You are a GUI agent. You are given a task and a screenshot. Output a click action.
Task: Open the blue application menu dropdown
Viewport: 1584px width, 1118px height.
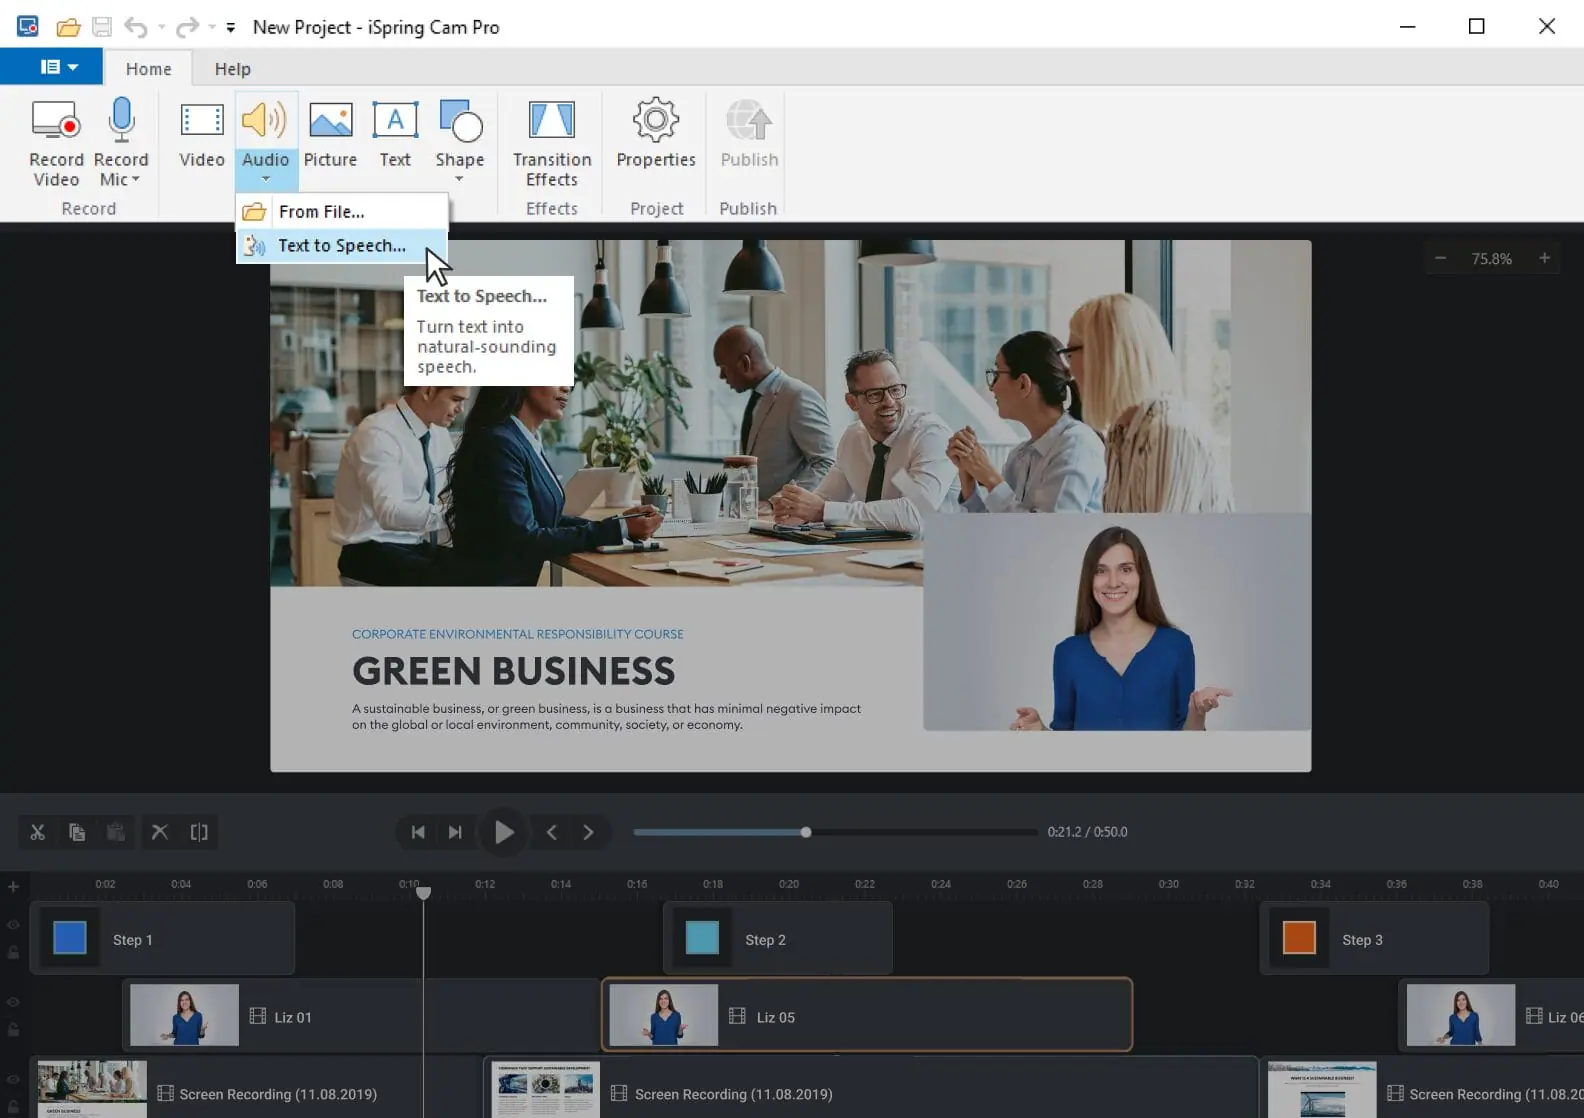pos(59,67)
